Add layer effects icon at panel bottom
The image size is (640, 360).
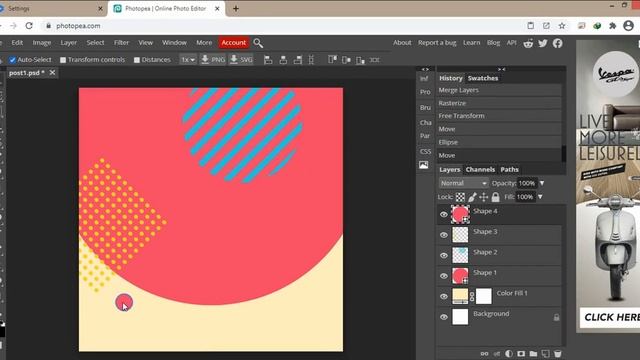point(497,354)
